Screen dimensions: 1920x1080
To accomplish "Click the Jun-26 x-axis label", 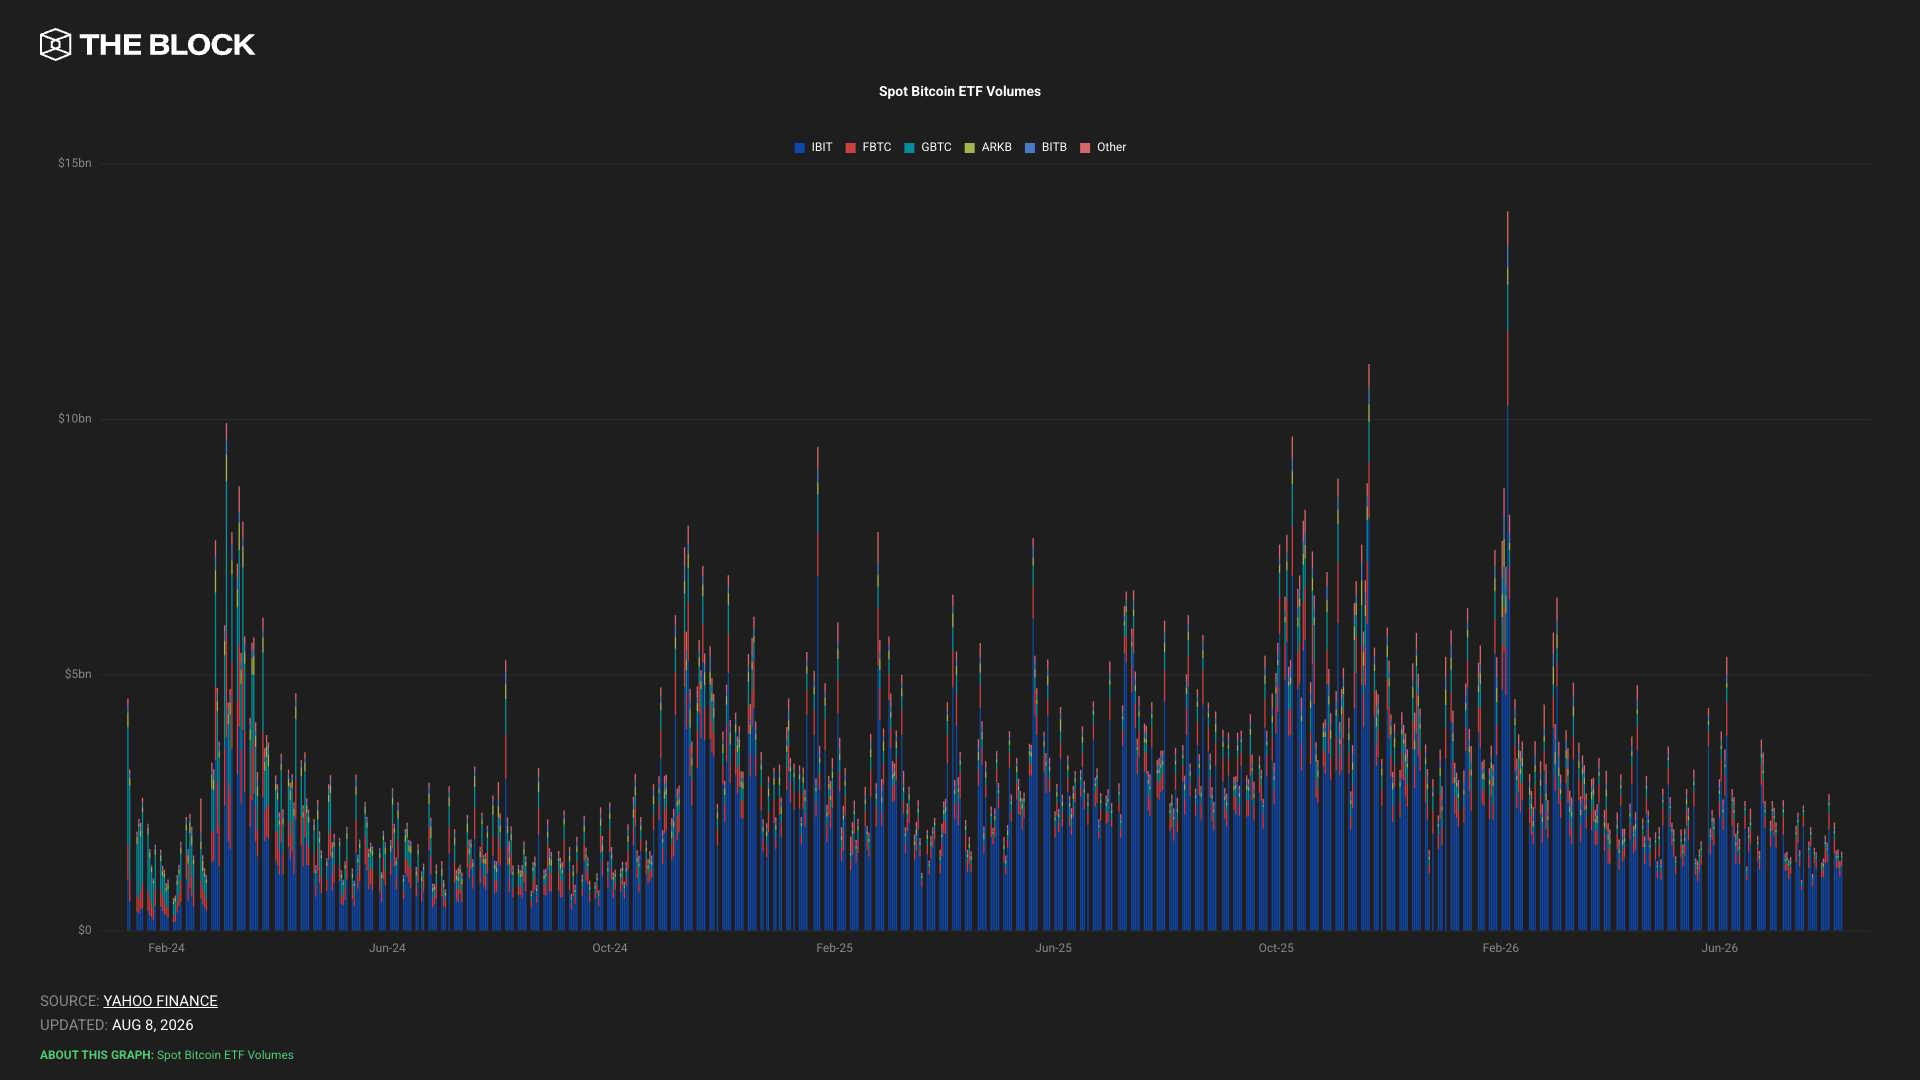I will [x=1720, y=948].
